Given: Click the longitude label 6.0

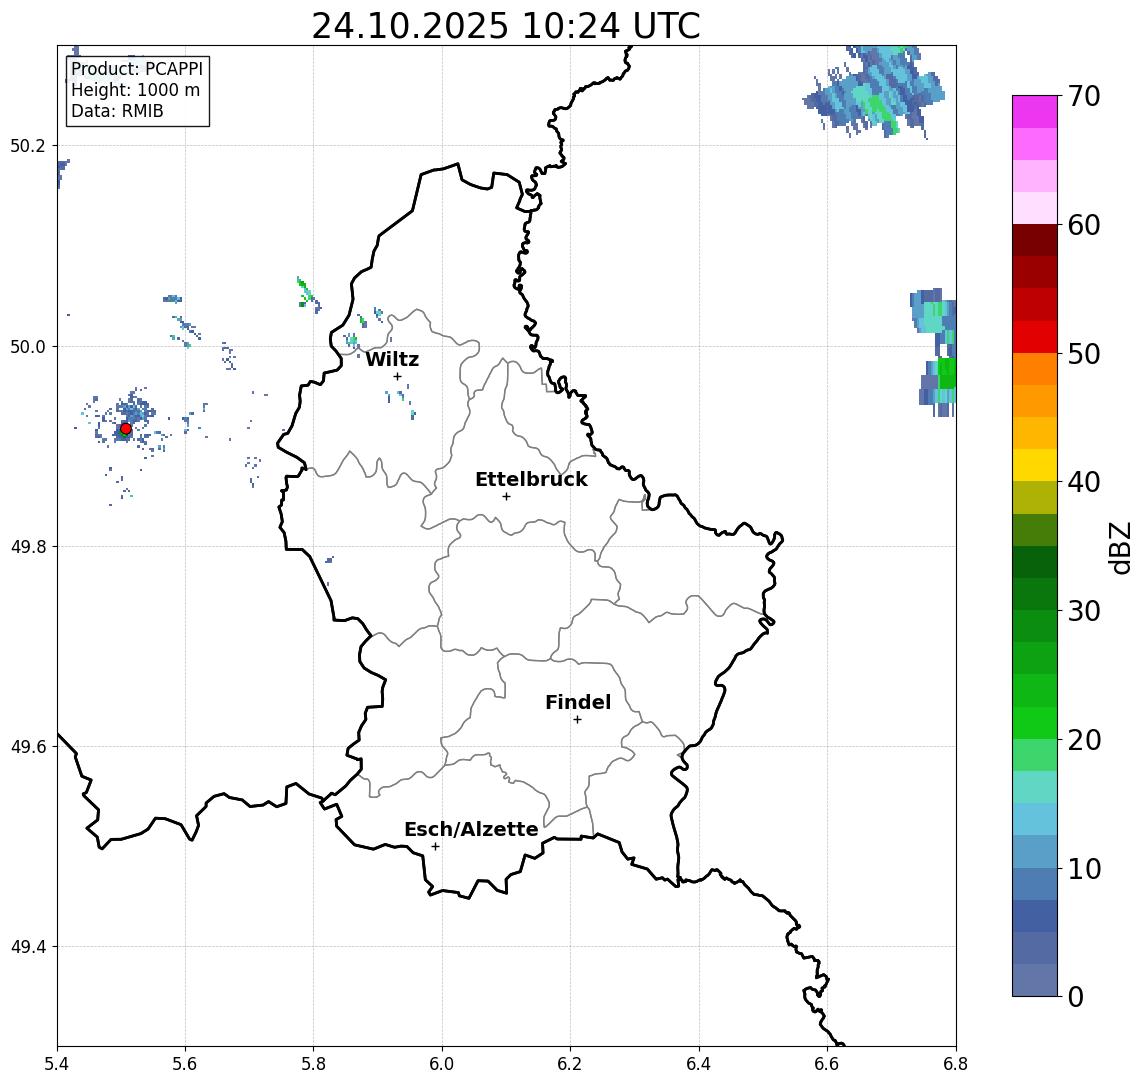Looking at the screenshot, I should (442, 1064).
